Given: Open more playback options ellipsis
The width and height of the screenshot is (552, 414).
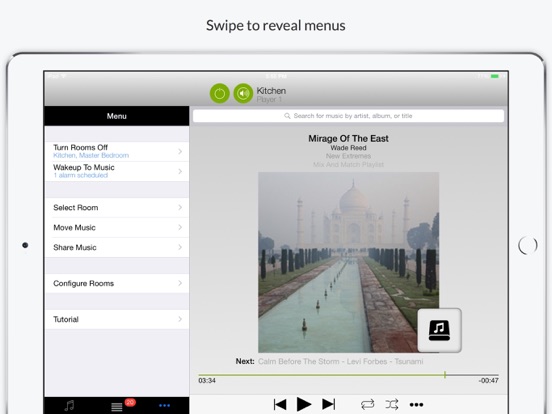Looking at the screenshot, I should (x=416, y=404).
